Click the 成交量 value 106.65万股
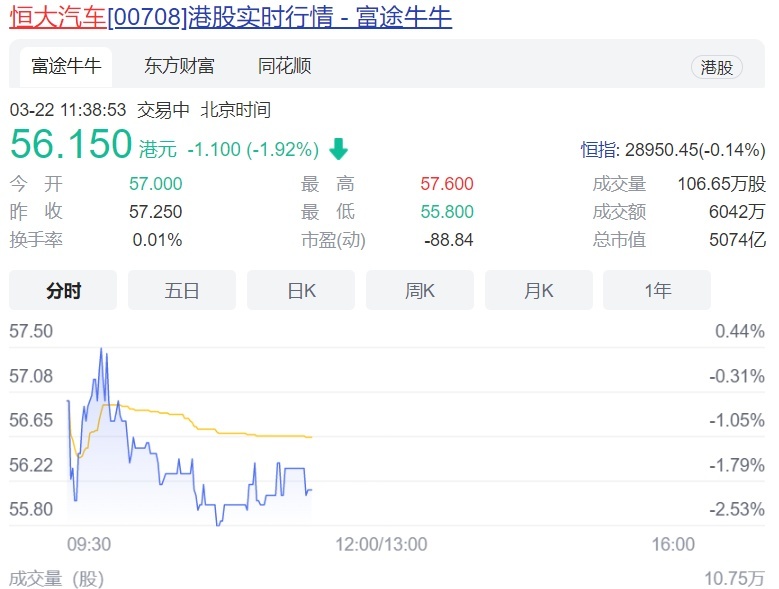 721,184
